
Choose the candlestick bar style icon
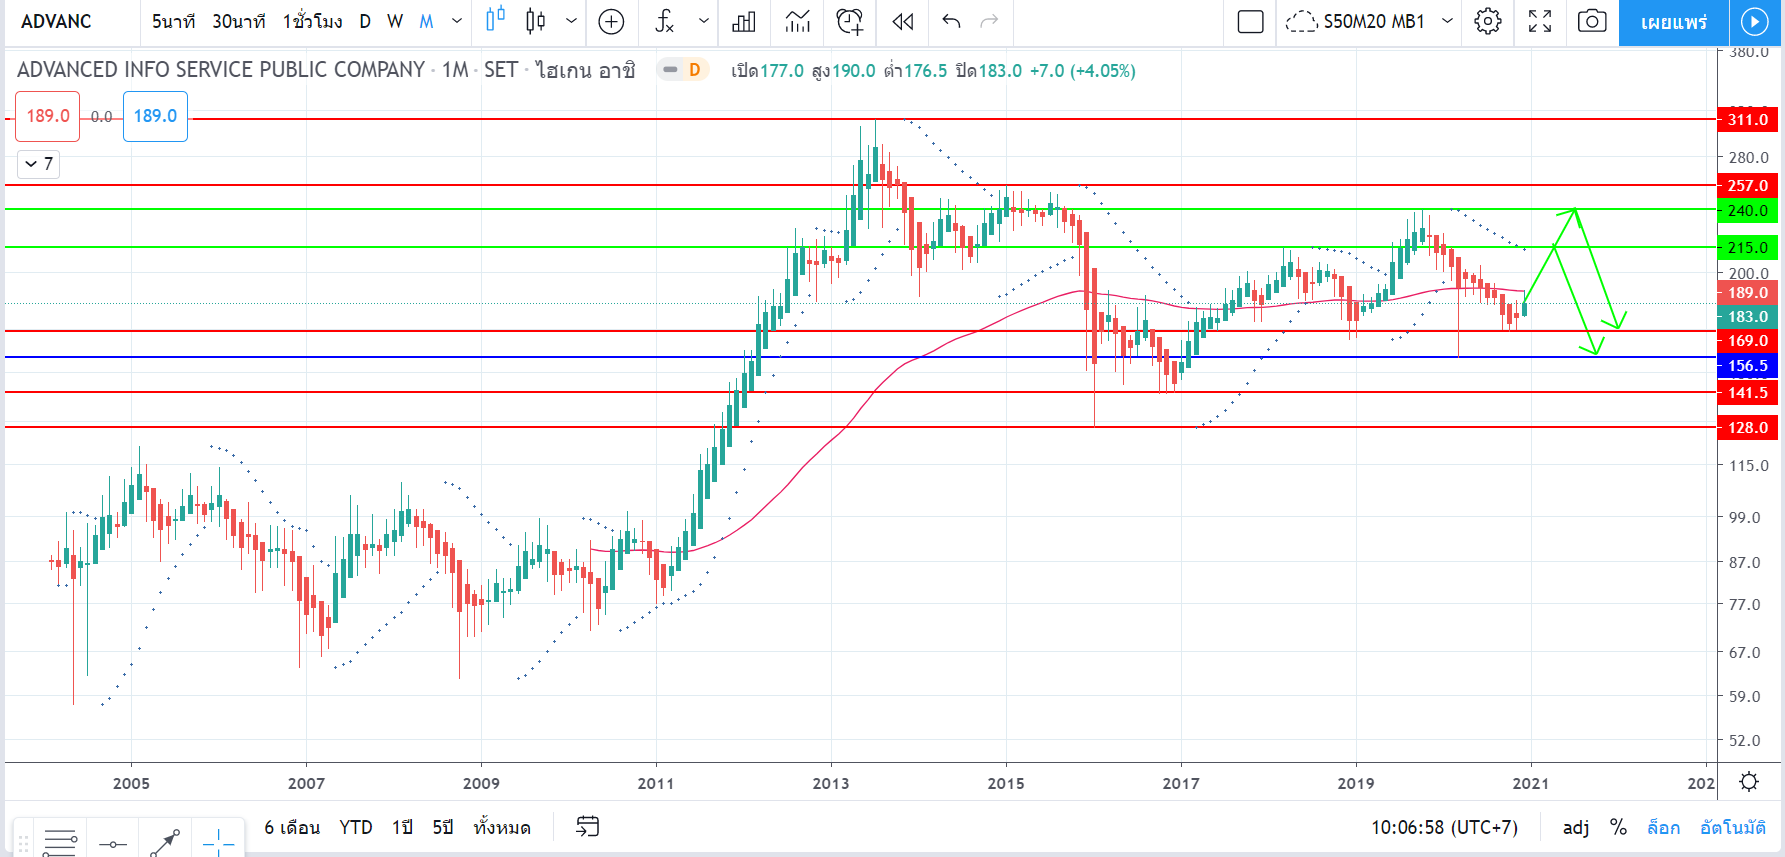tap(536, 21)
